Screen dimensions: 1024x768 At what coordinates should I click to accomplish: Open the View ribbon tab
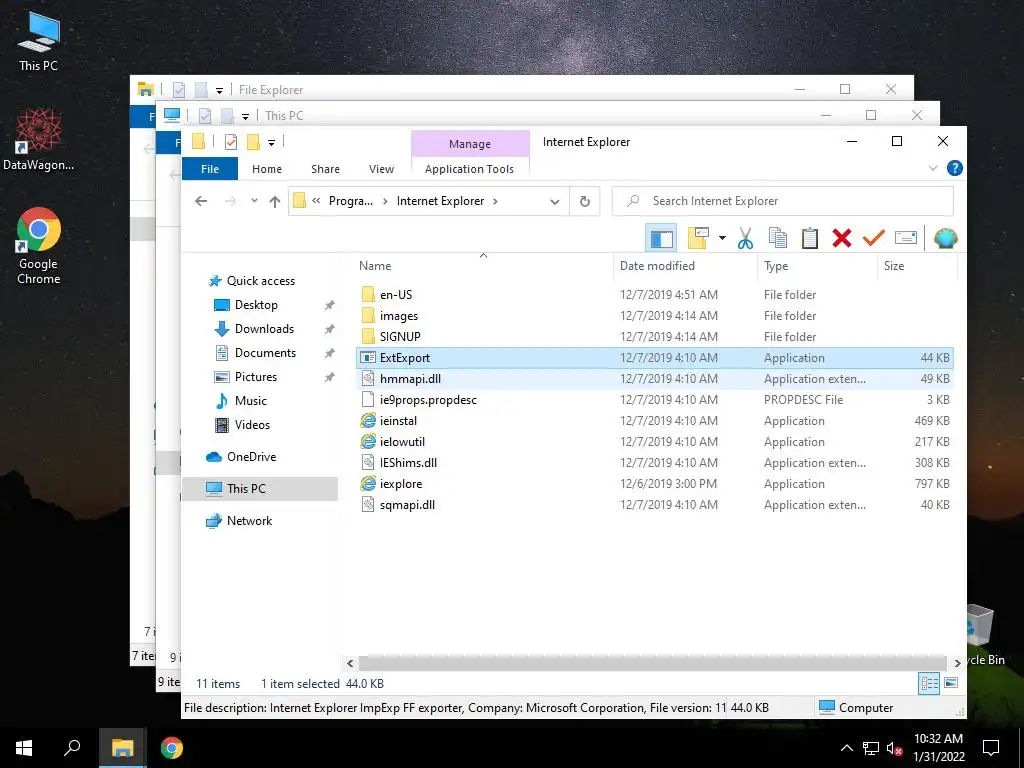381,168
